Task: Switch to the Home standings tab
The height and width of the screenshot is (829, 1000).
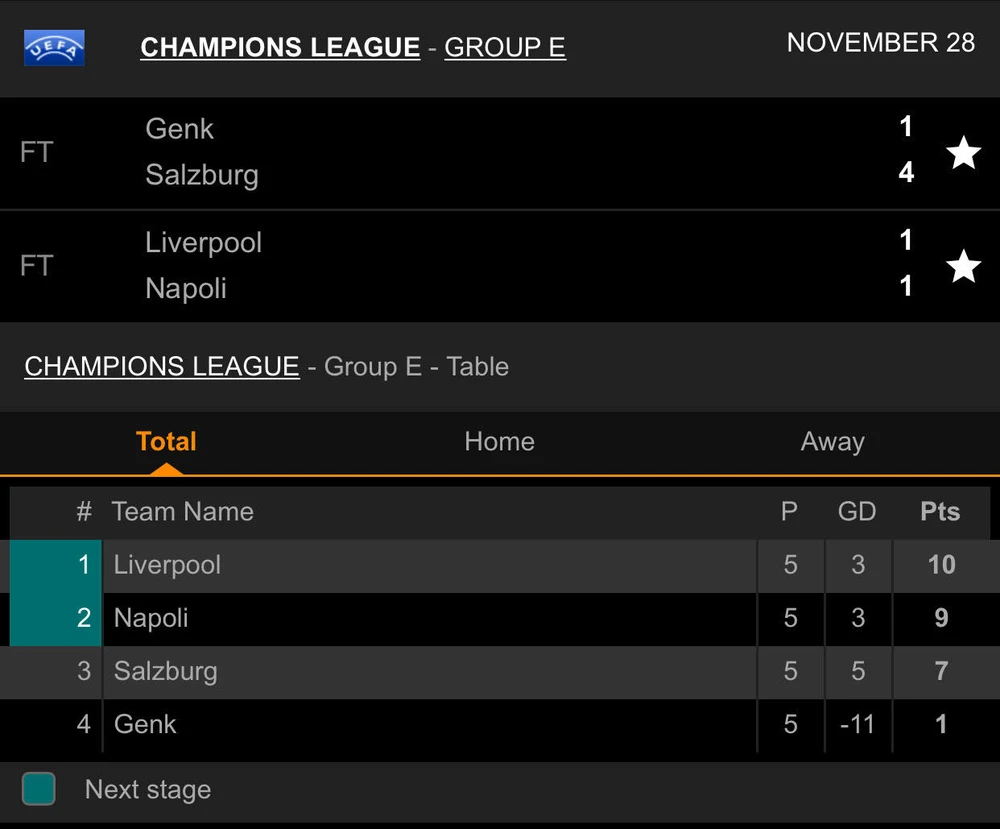Action: click(499, 442)
